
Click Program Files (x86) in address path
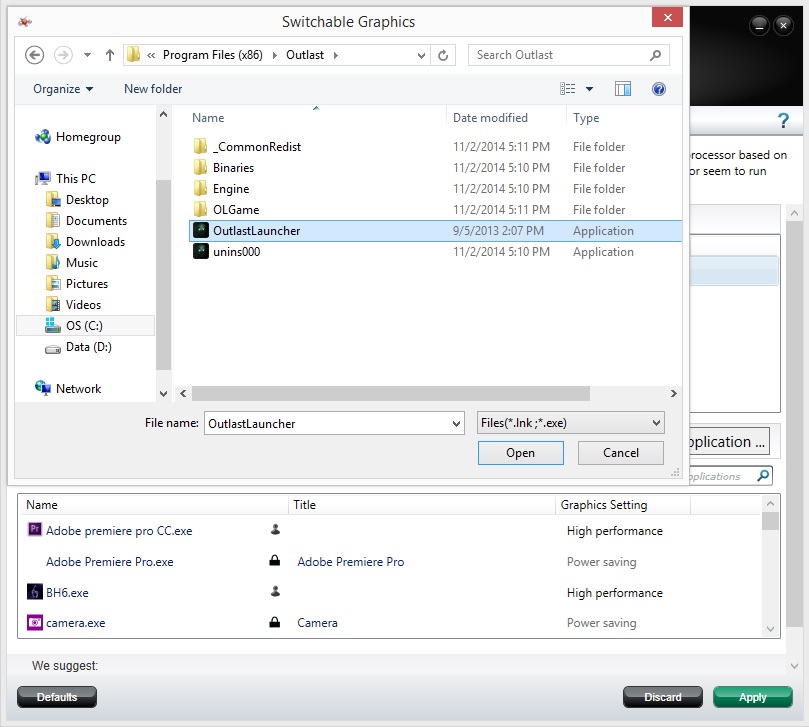213,55
